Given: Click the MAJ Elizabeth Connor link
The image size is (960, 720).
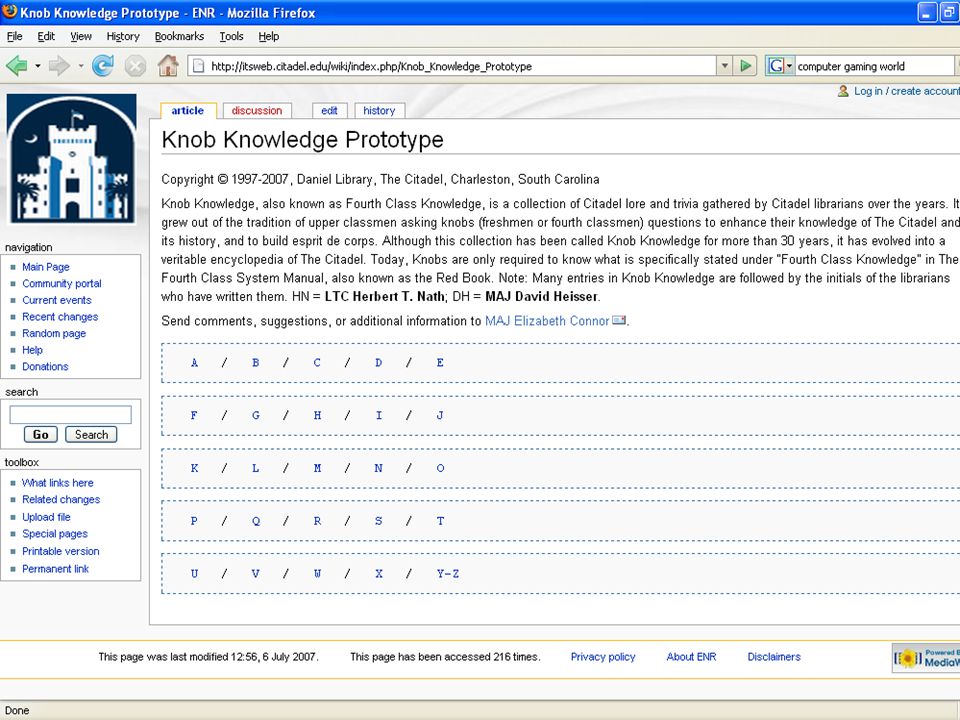Looking at the screenshot, I should click(x=547, y=321).
